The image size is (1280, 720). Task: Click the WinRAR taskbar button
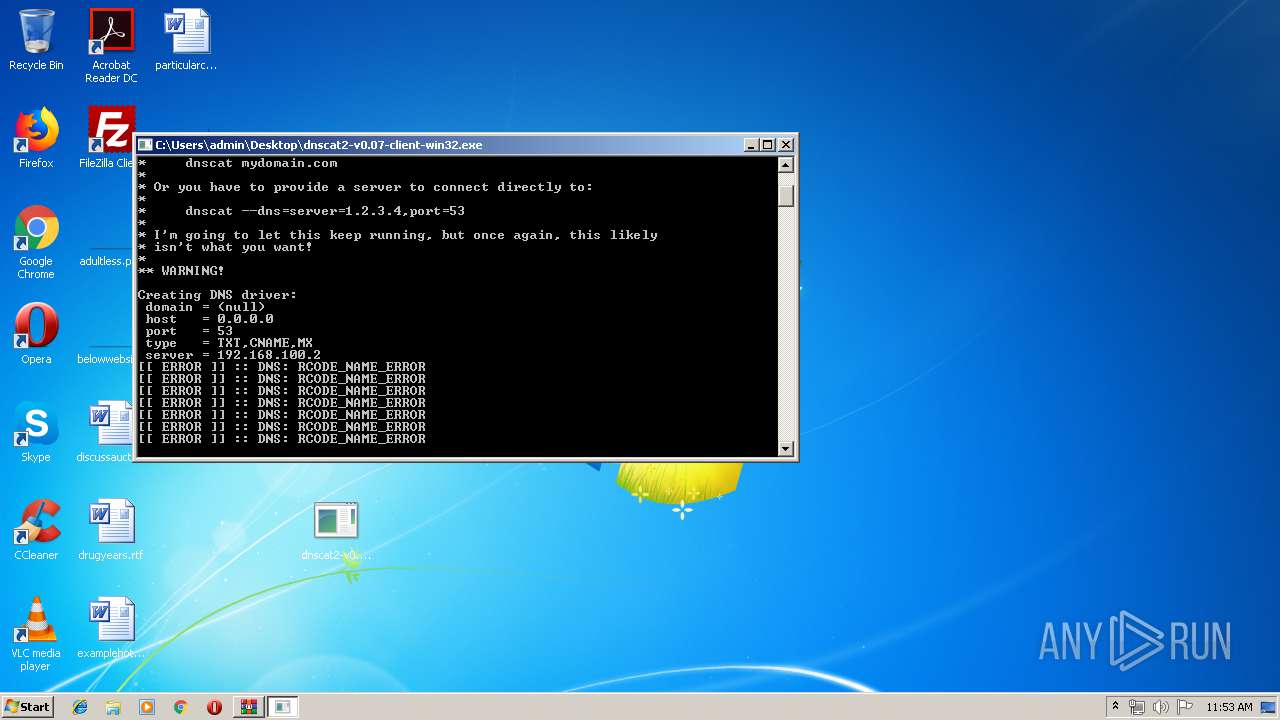248,707
